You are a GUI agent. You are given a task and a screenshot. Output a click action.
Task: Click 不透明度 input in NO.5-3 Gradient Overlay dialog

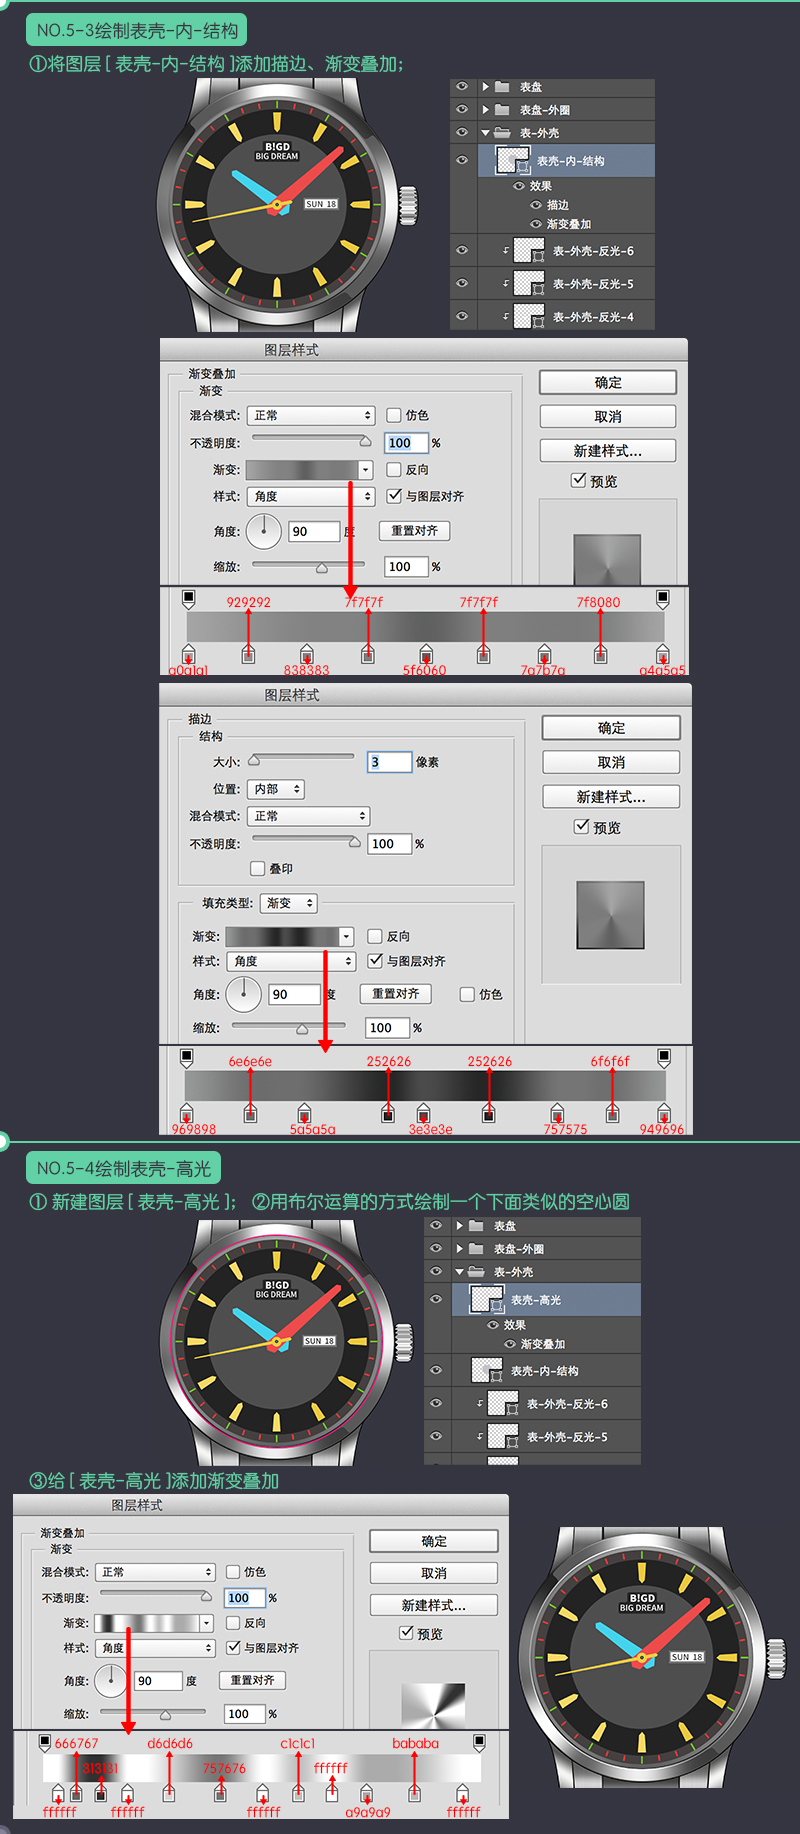click(x=407, y=443)
